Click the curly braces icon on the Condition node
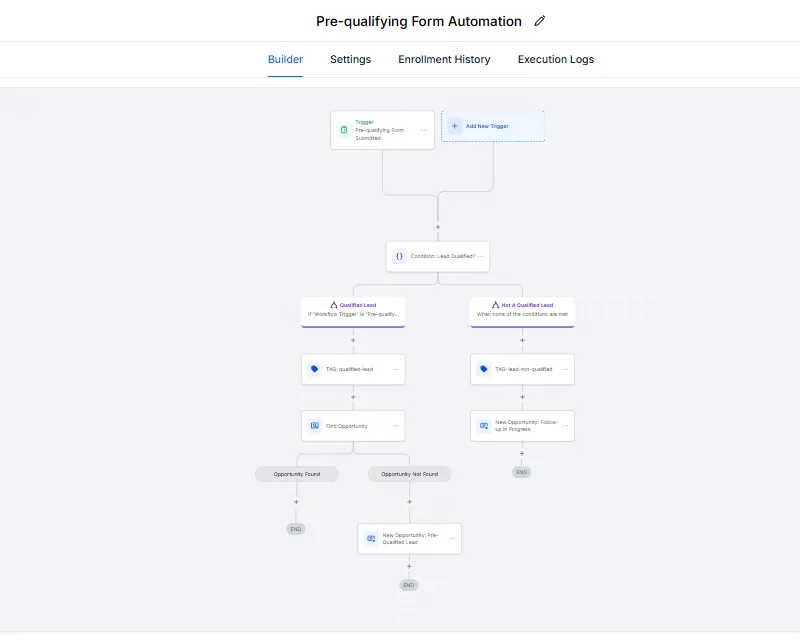Image resolution: width=800 pixels, height=640 pixels. click(399, 256)
